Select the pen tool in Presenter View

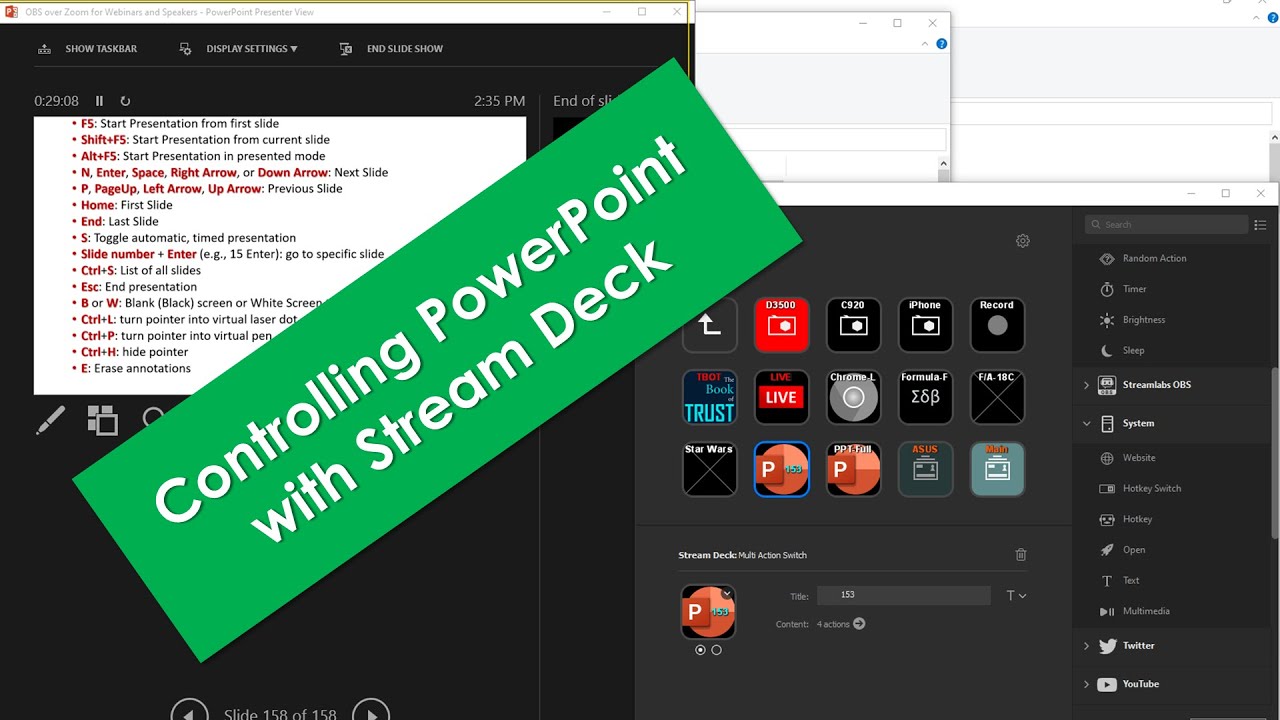(50, 420)
